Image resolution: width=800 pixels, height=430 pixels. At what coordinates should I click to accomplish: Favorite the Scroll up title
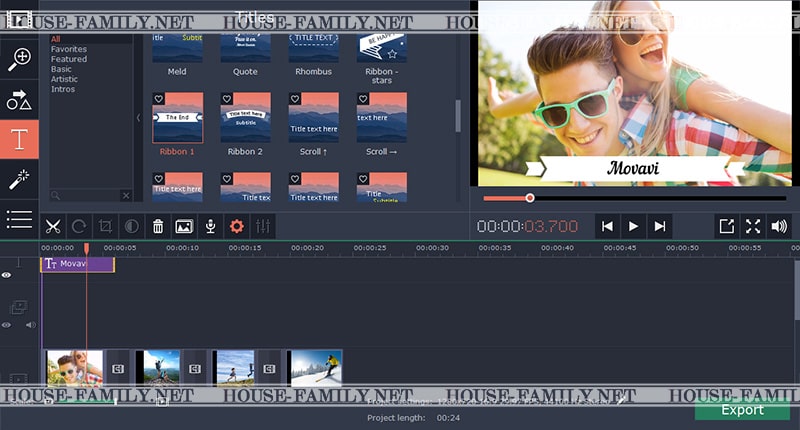[295, 99]
